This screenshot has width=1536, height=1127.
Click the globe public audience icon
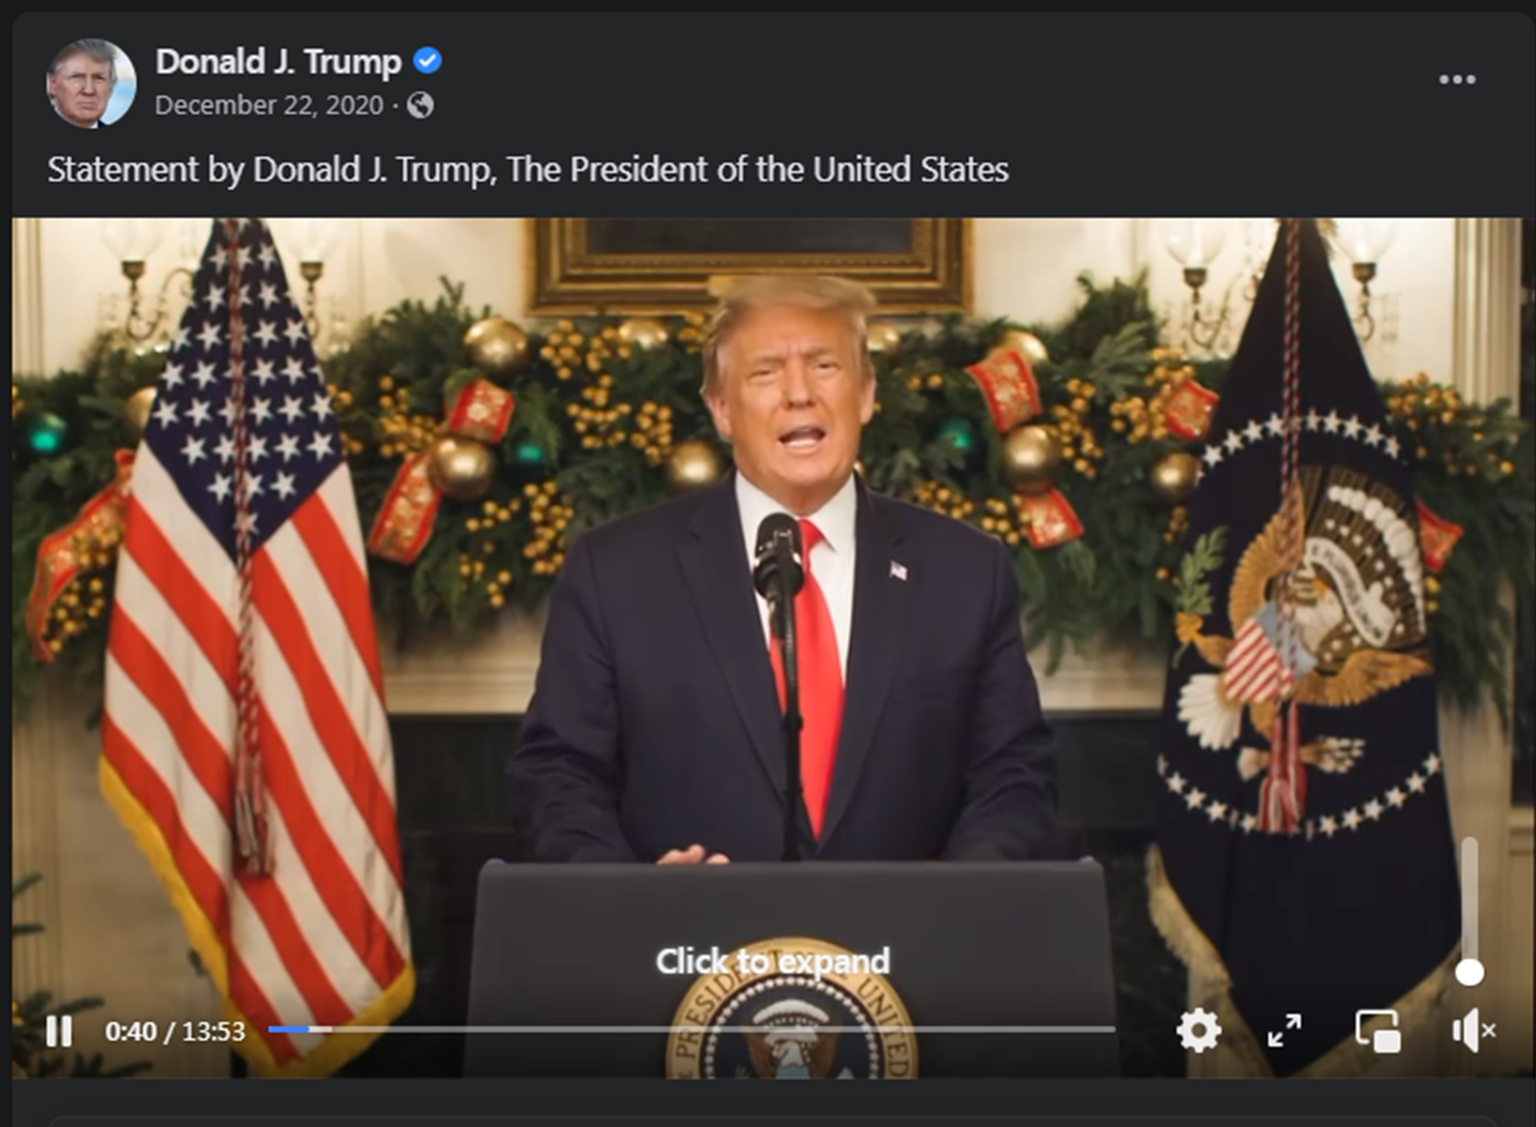click(x=420, y=105)
